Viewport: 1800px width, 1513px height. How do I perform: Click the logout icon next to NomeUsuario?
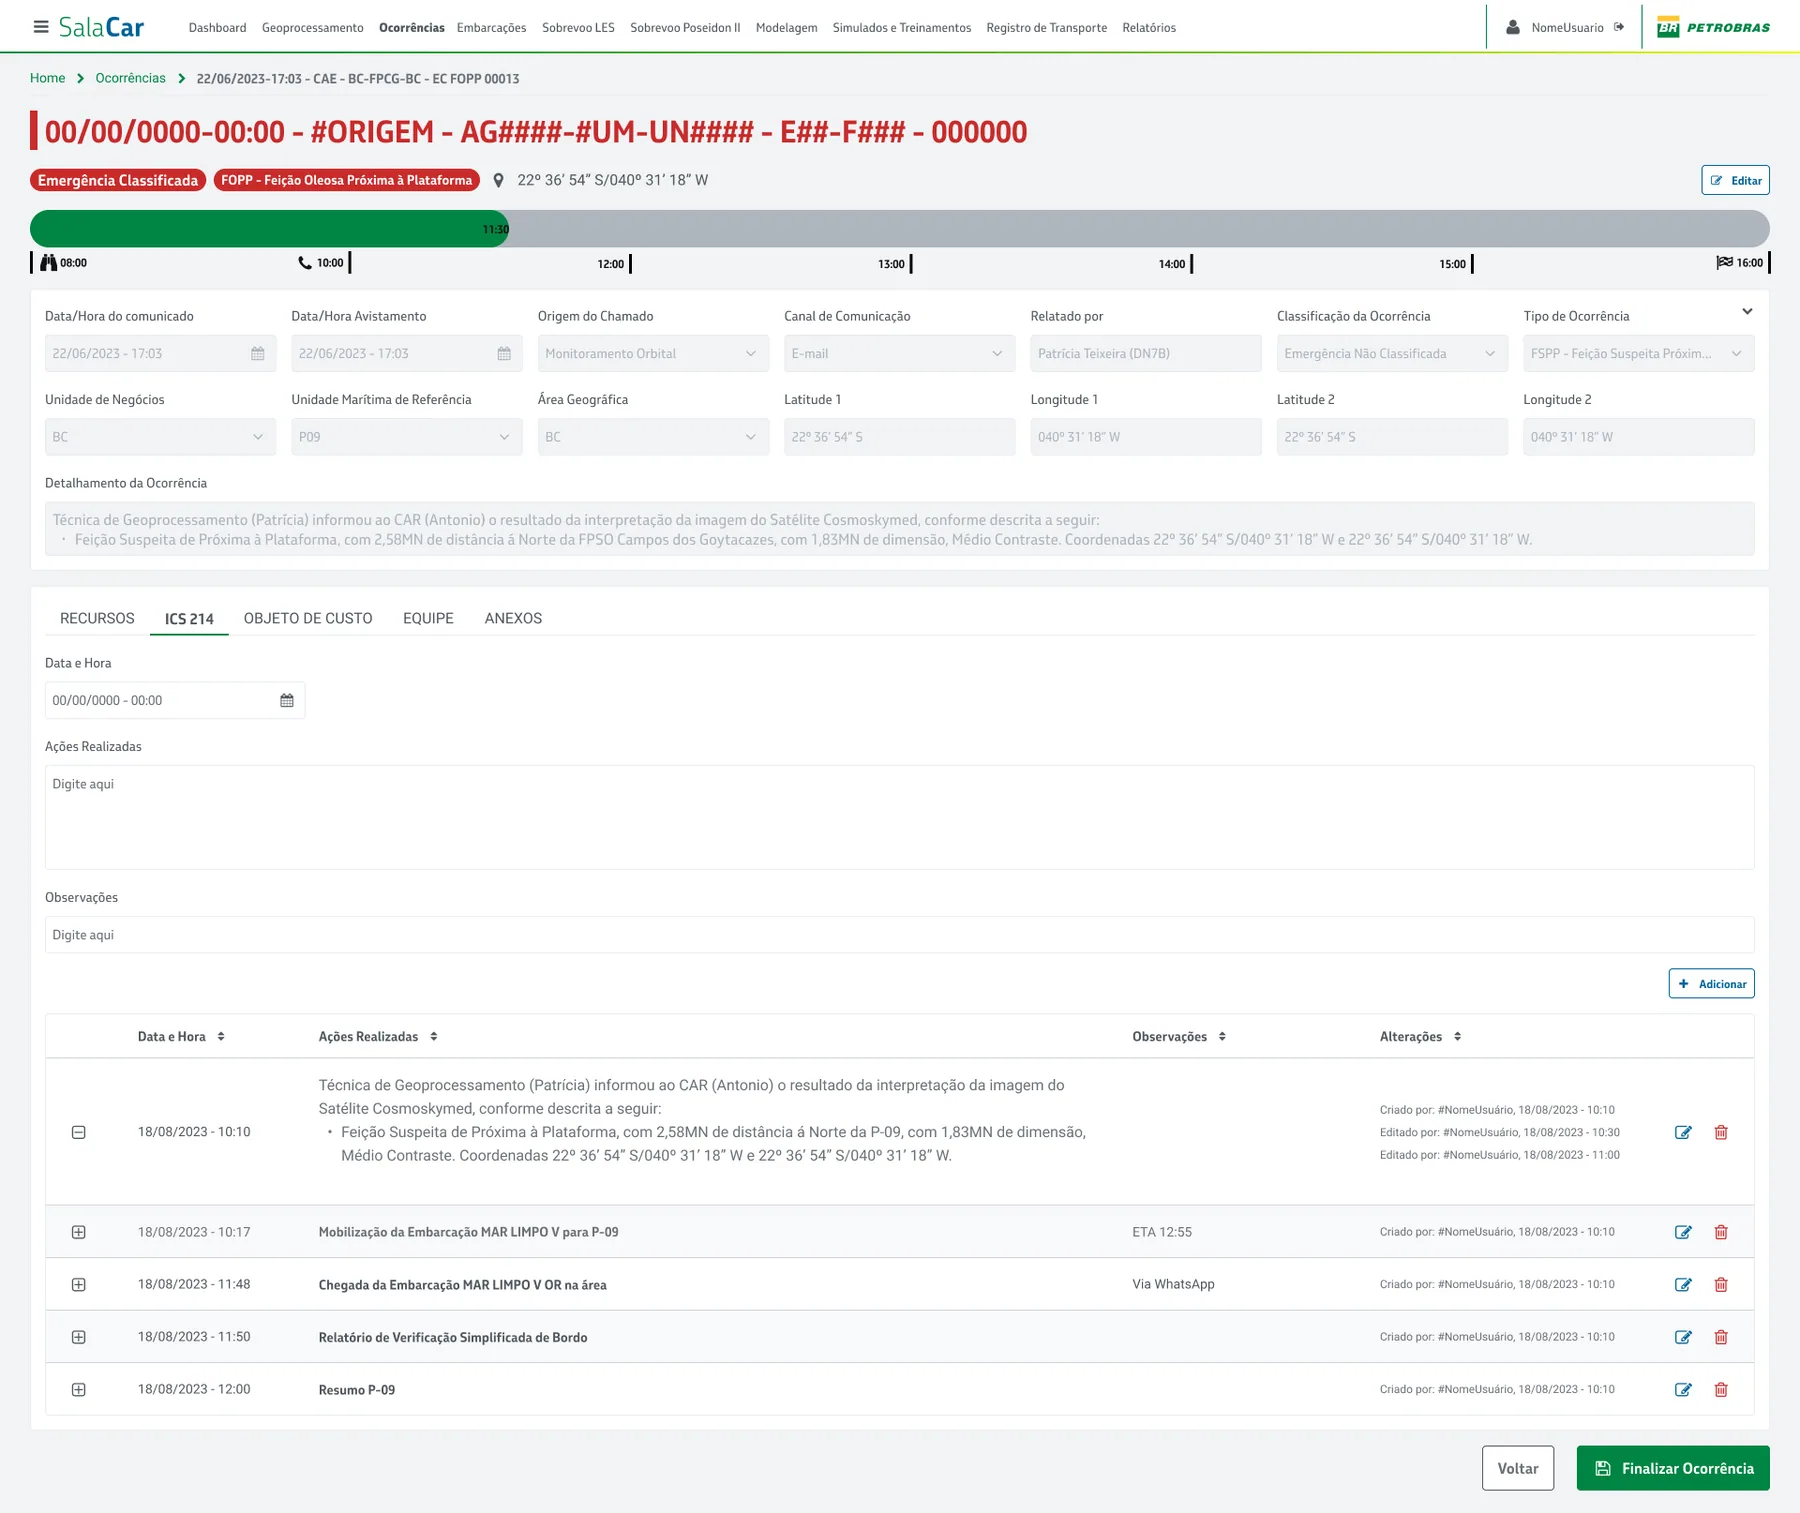click(1618, 27)
